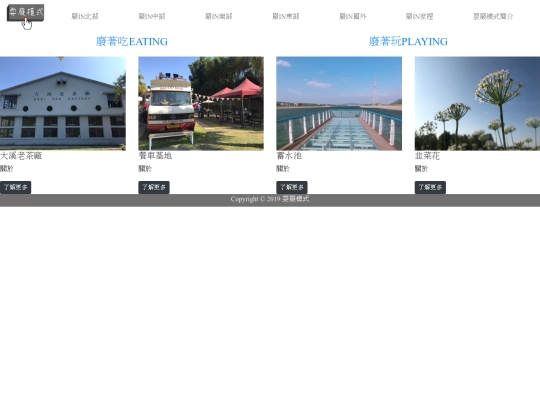Screen dimensions: 540x405
Task: Open the 蓄水池 glass walkway photo
Action: 339,104
